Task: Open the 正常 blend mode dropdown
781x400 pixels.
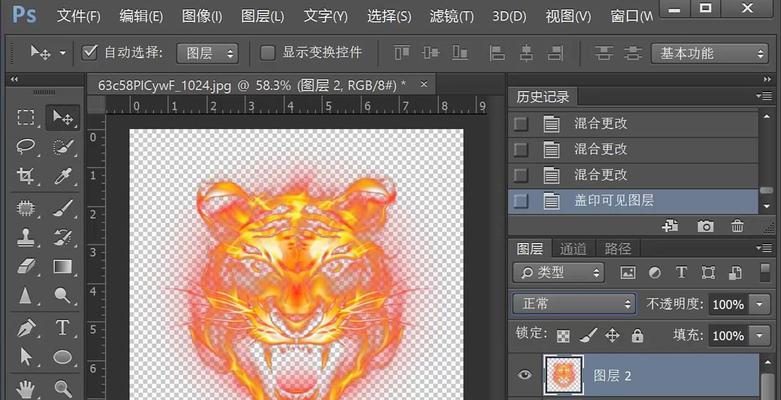Action: [574, 303]
